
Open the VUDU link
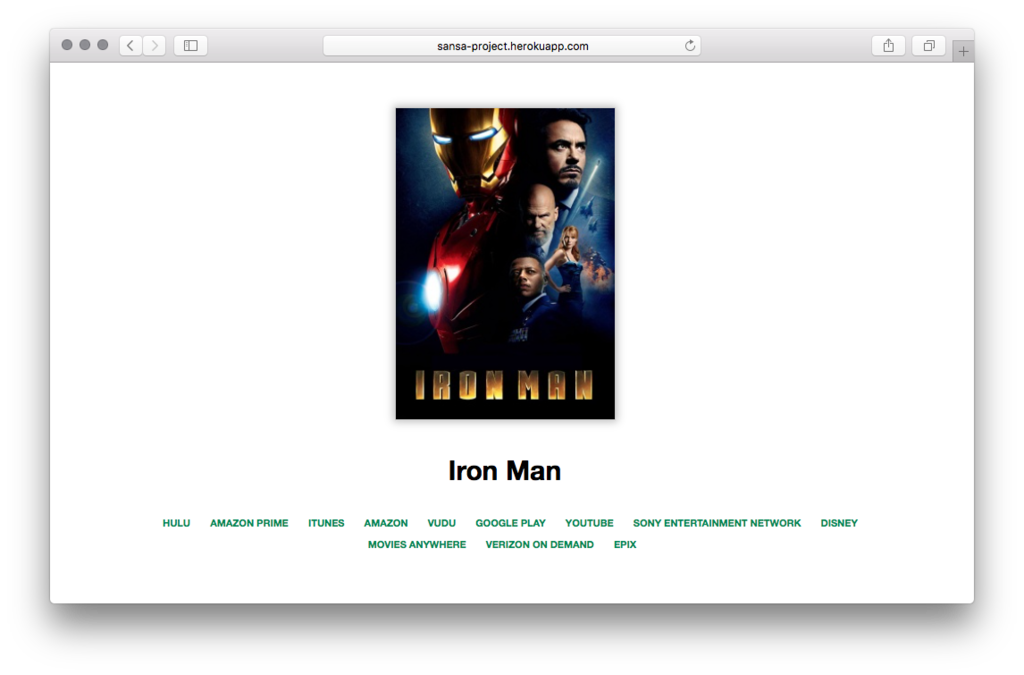(x=441, y=523)
